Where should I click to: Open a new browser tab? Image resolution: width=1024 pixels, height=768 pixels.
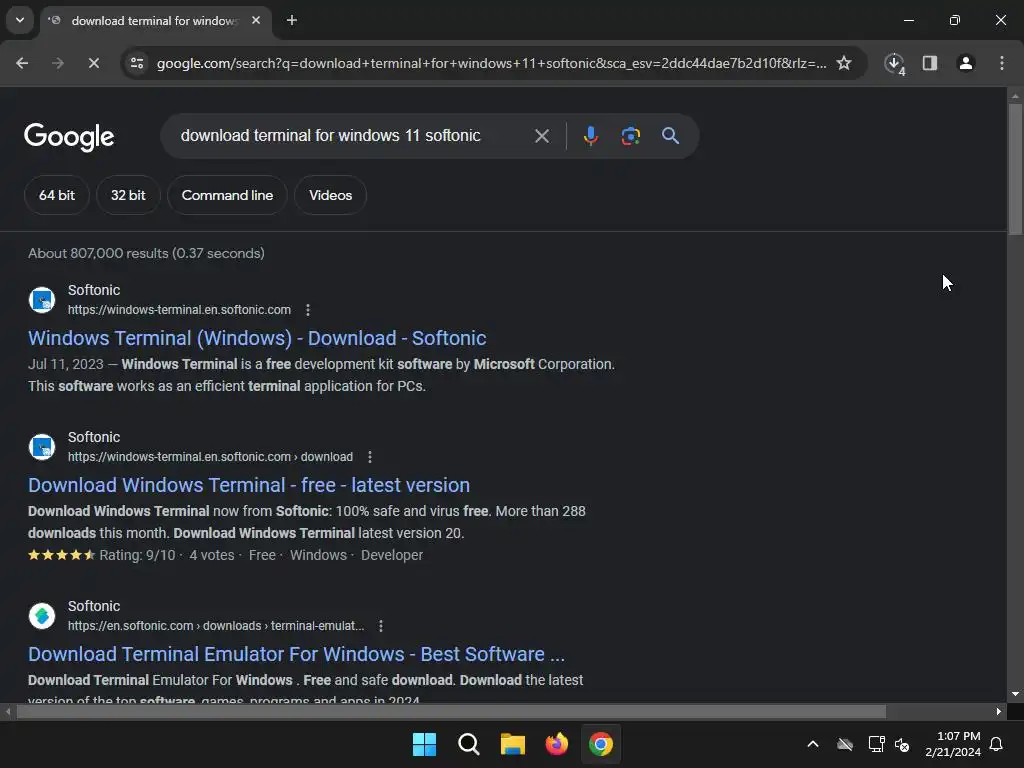point(292,20)
